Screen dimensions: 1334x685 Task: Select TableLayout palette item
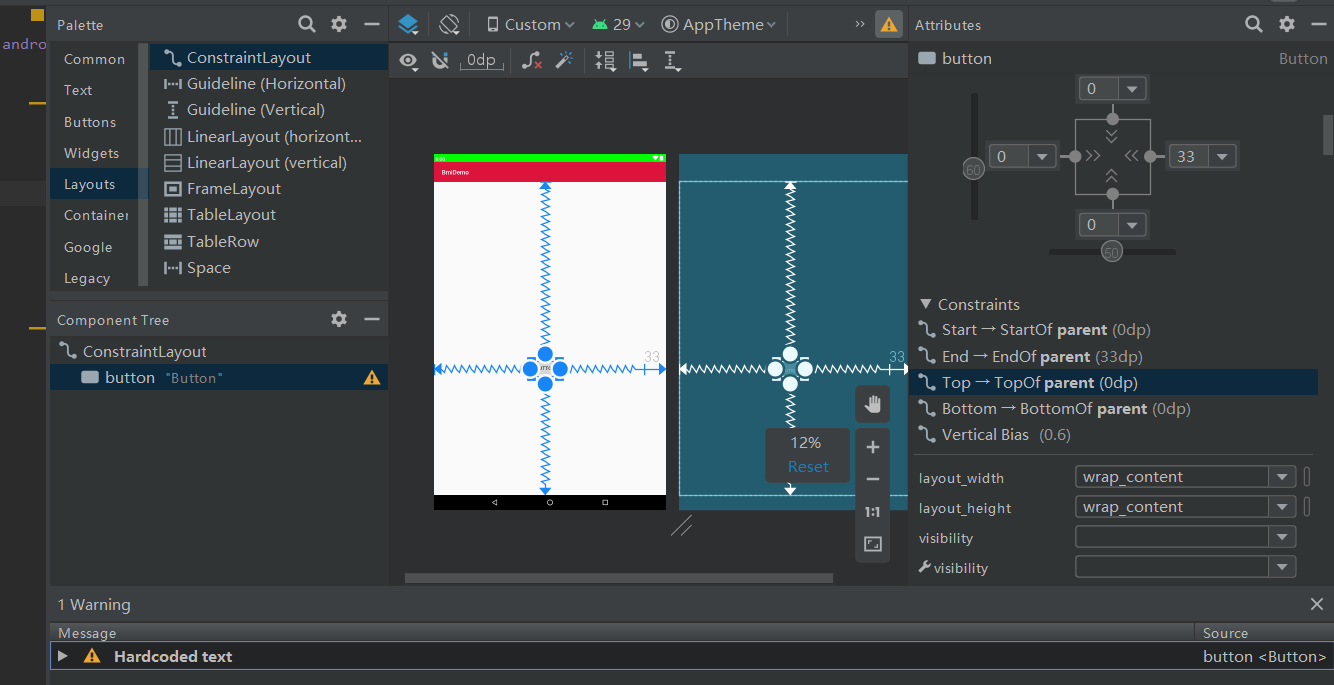(x=268, y=215)
